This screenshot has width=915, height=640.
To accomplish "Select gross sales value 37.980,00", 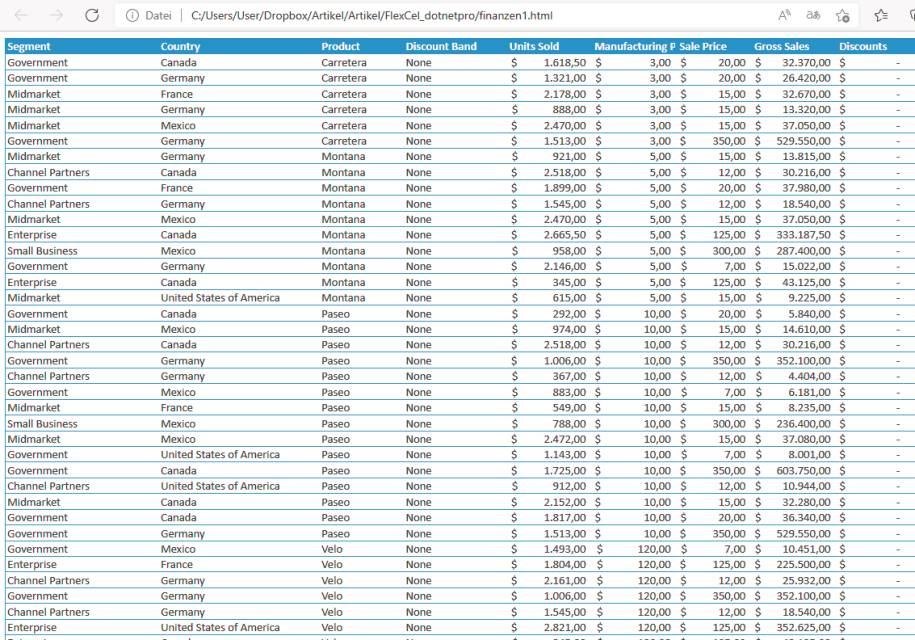I will pos(806,188).
